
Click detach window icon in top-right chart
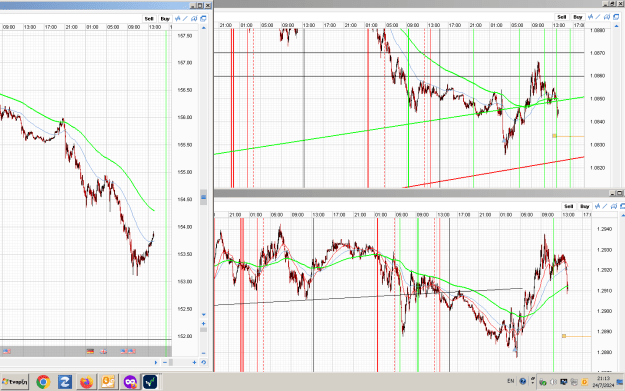coord(616,17)
